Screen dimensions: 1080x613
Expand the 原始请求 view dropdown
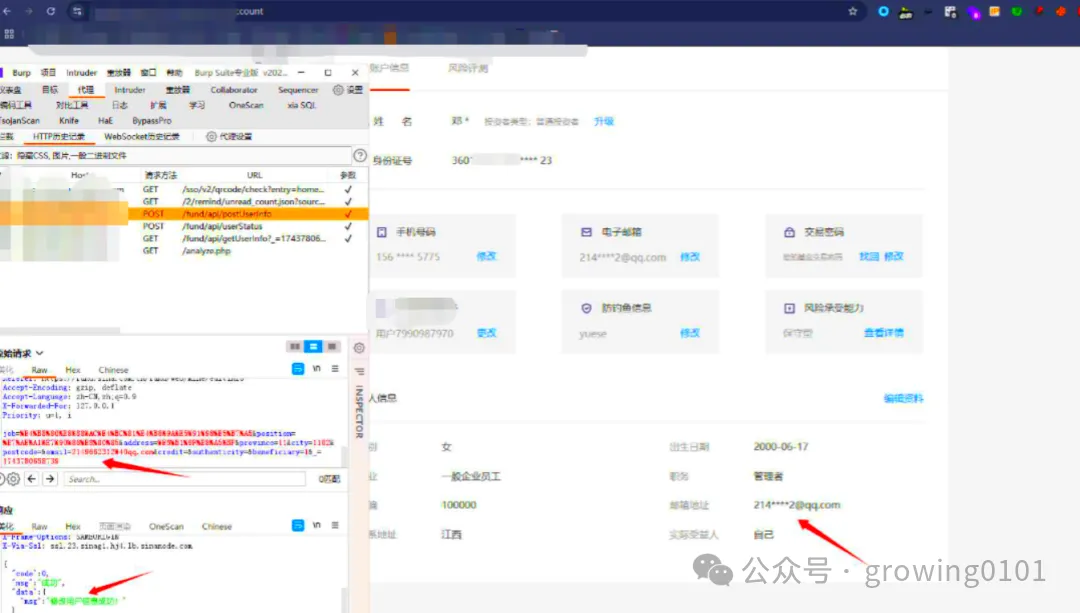38,353
